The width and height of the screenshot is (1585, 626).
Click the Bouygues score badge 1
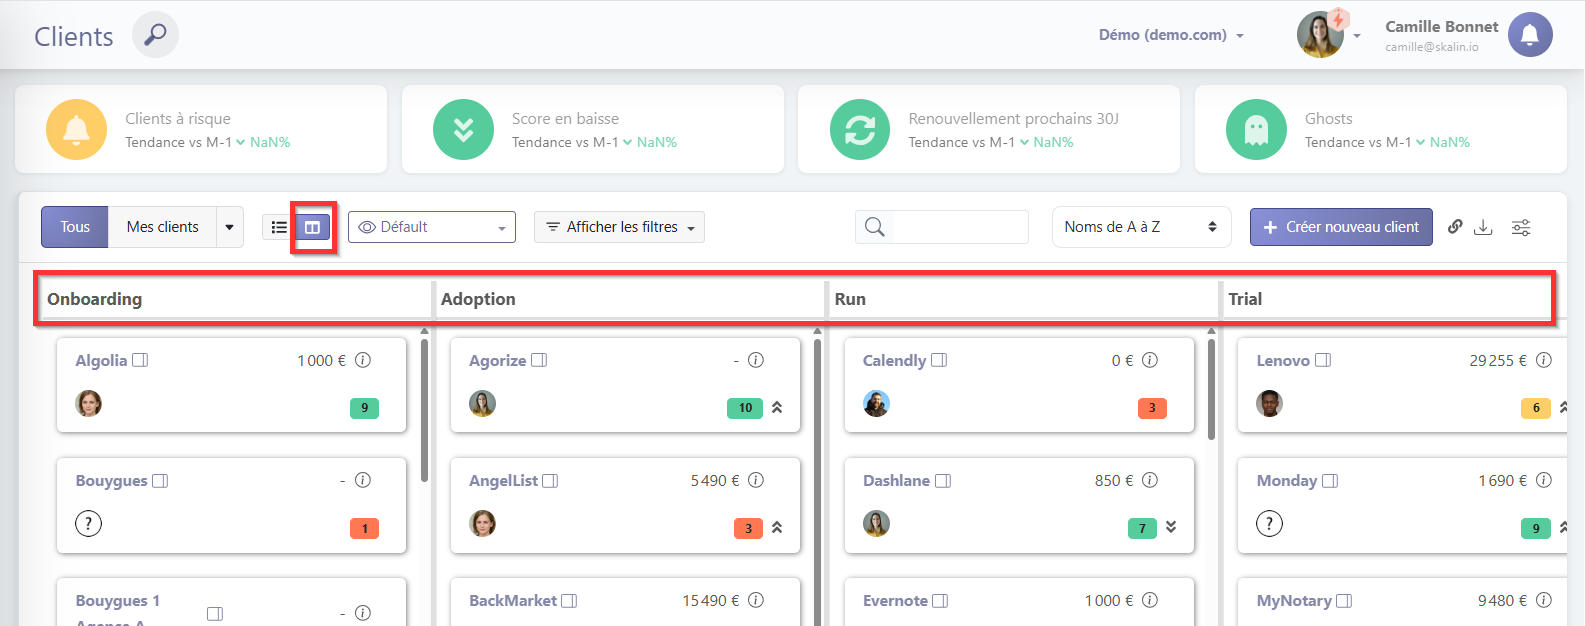364,528
